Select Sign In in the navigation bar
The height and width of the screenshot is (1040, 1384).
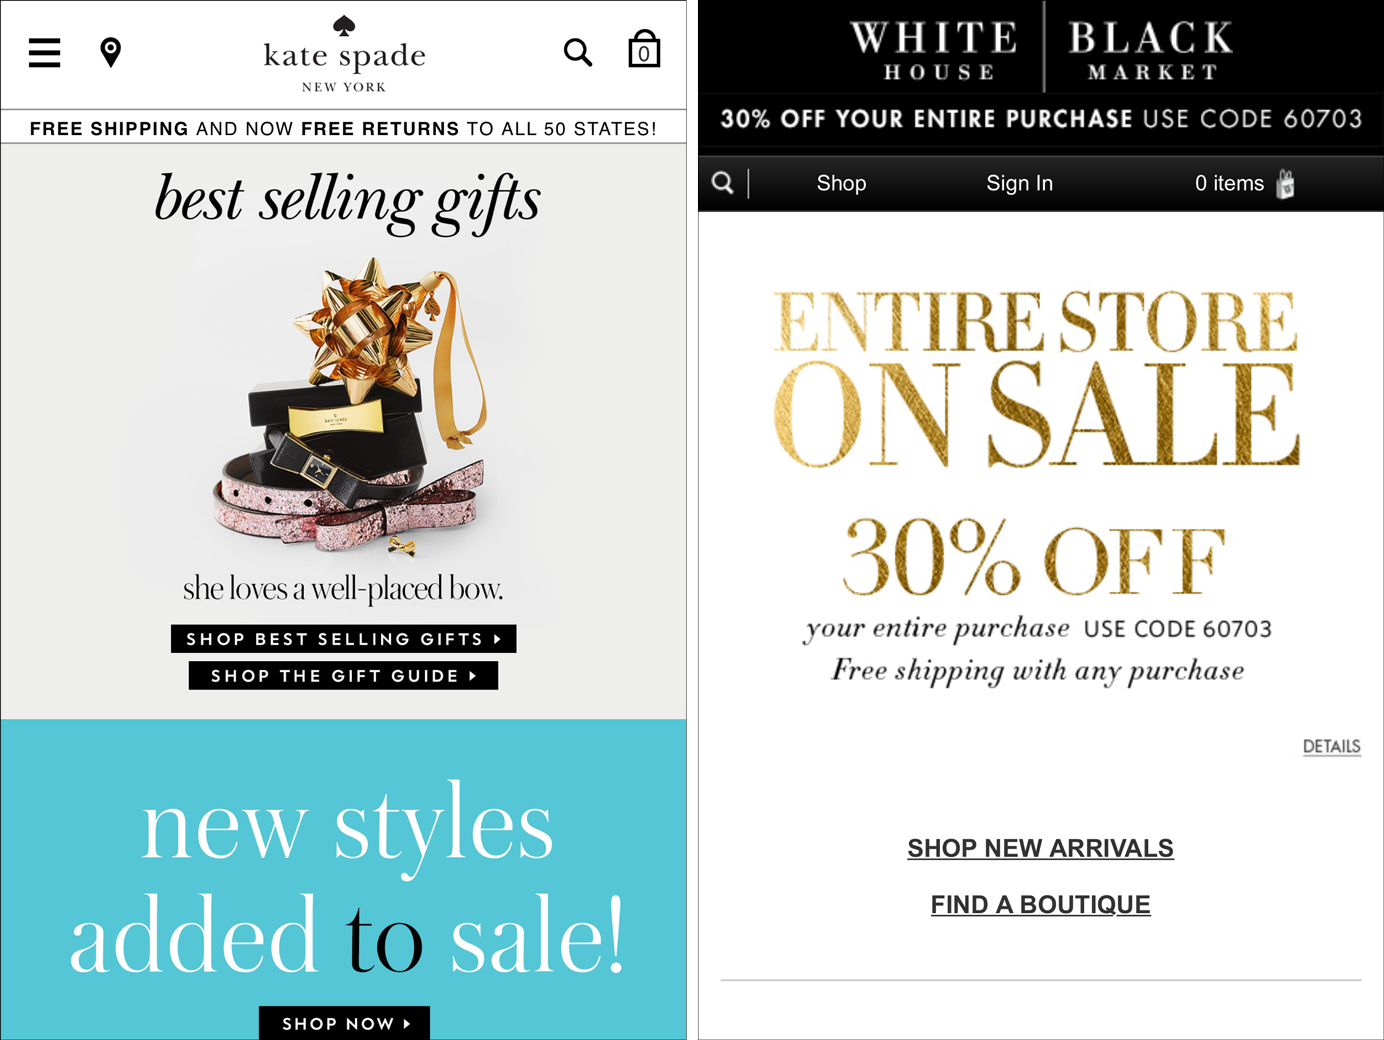1019,183
